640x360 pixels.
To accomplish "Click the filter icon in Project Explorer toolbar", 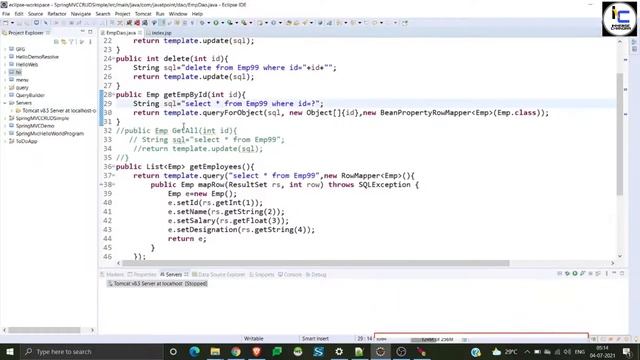I will (x=71, y=42).
